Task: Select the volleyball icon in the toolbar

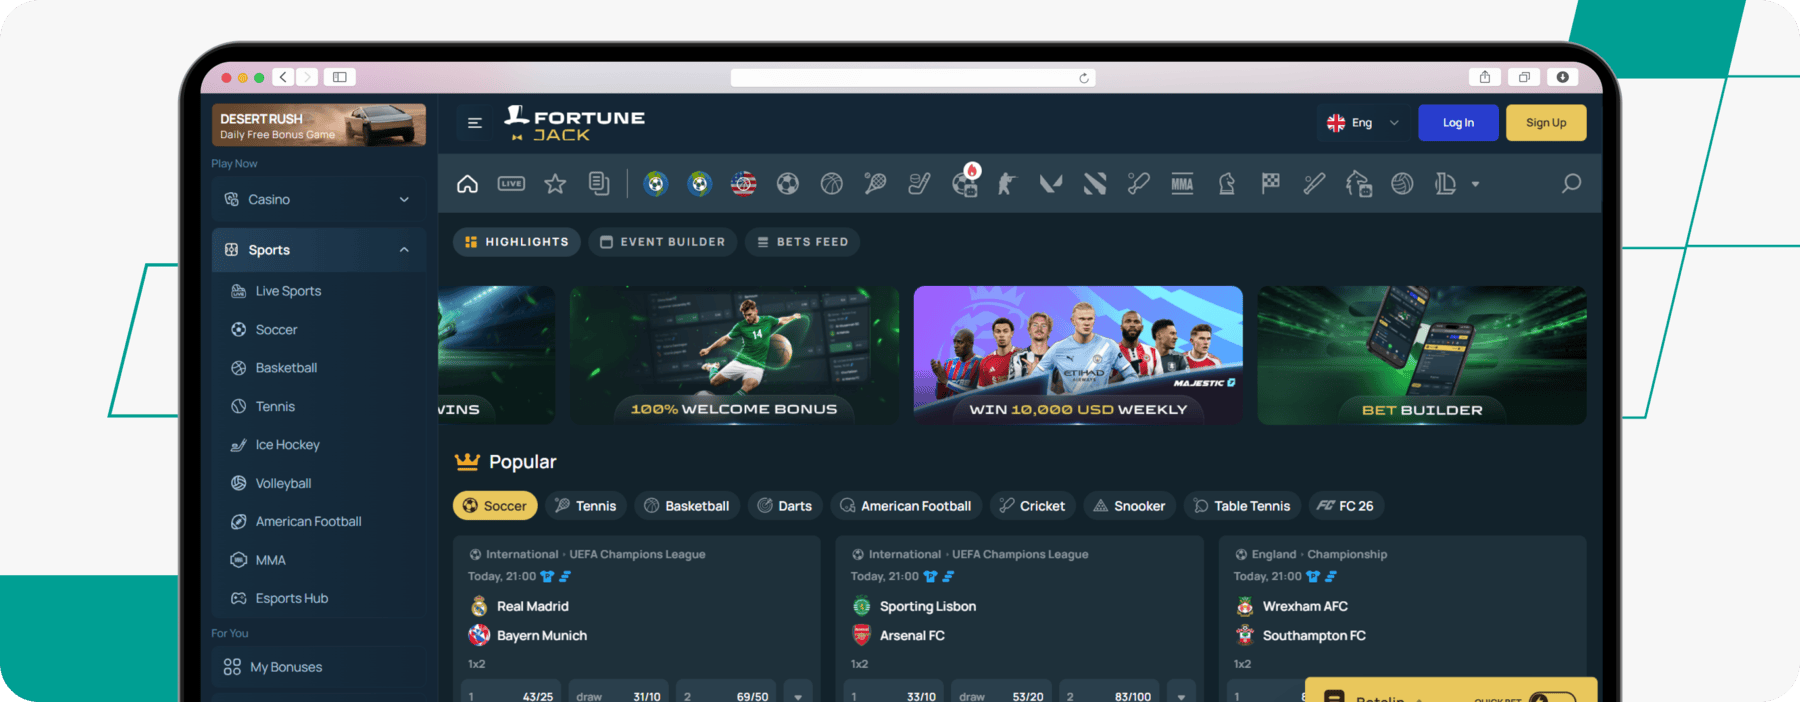Action: click(x=1402, y=184)
